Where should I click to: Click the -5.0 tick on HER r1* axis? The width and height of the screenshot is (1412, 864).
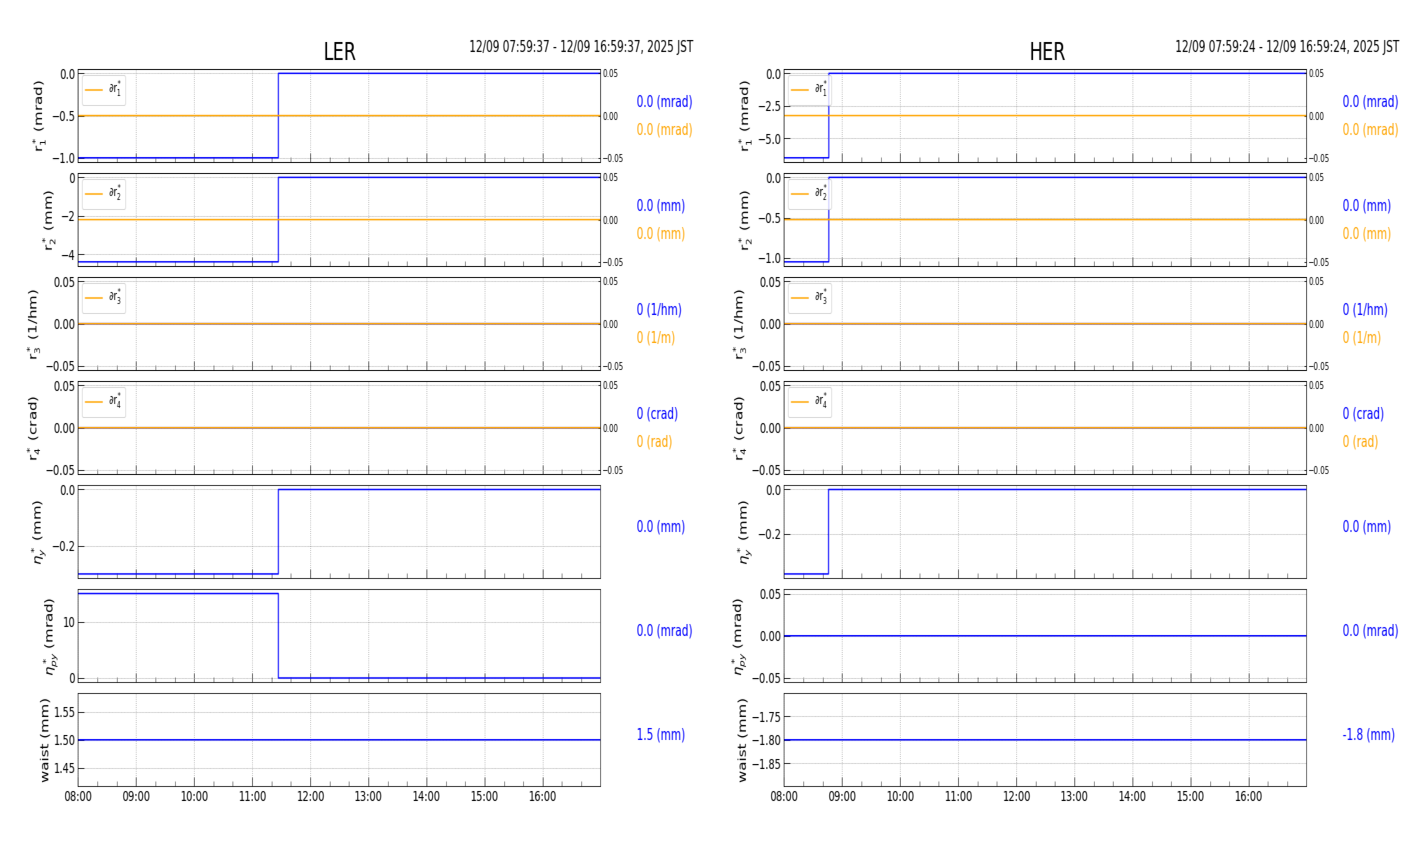(x=771, y=139)
